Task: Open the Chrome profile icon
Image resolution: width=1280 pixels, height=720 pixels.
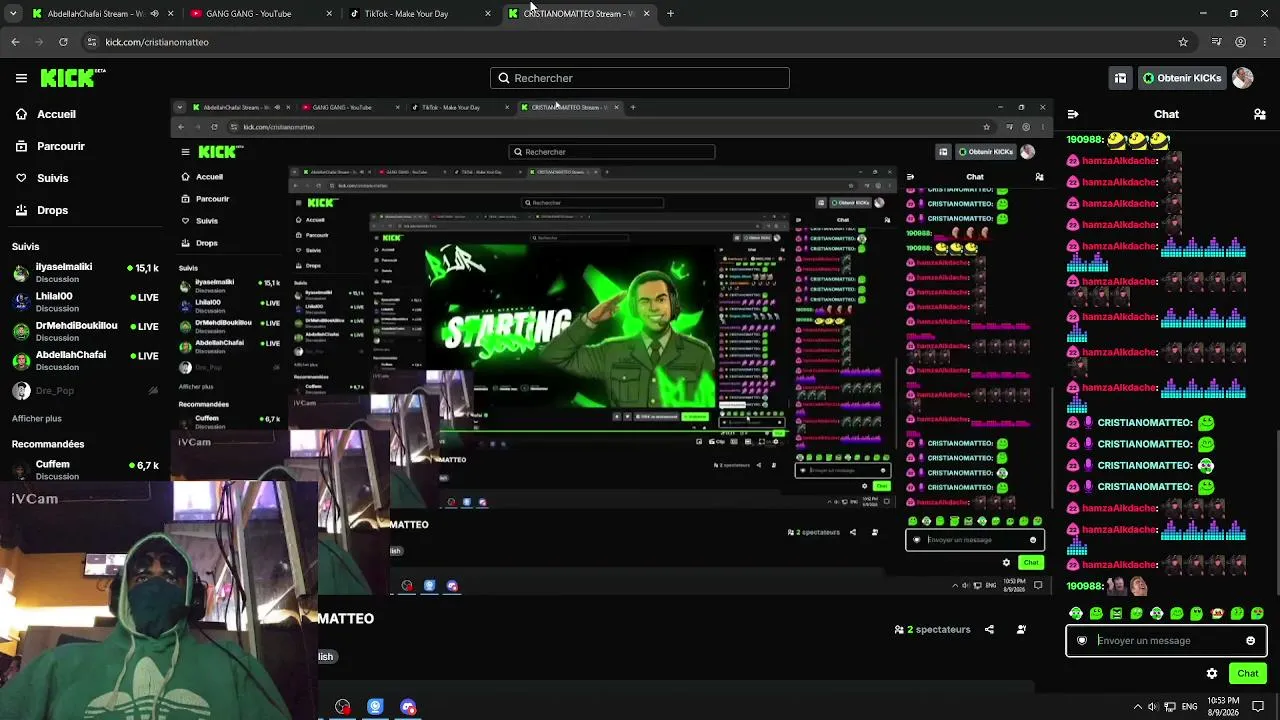Action: tap(1241, 42)
